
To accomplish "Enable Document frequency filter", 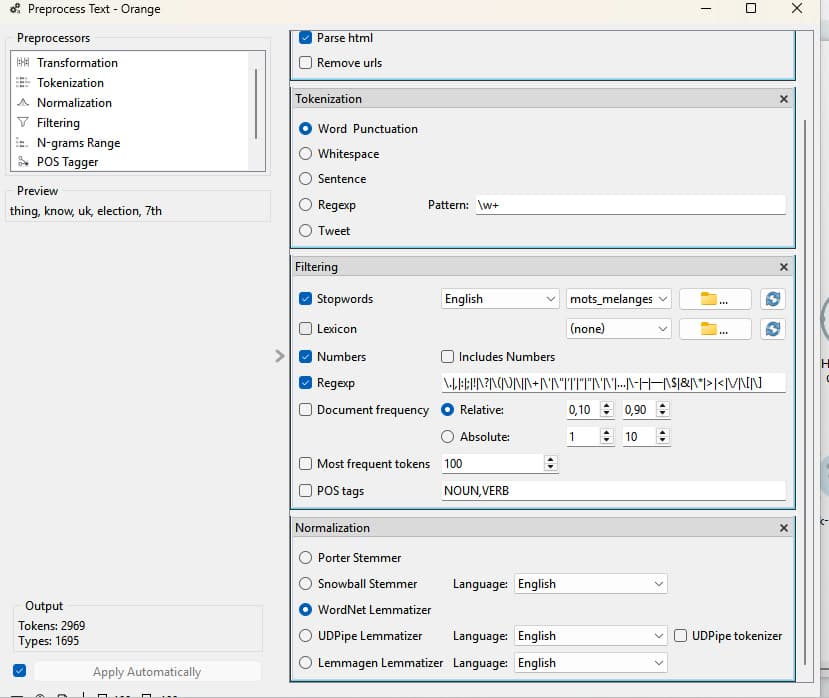I will pos(305,410).
